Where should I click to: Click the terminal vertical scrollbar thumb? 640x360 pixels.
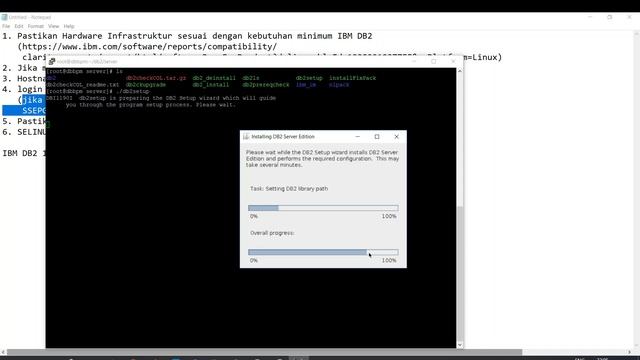pyautogui.click(x=460, y=273)
